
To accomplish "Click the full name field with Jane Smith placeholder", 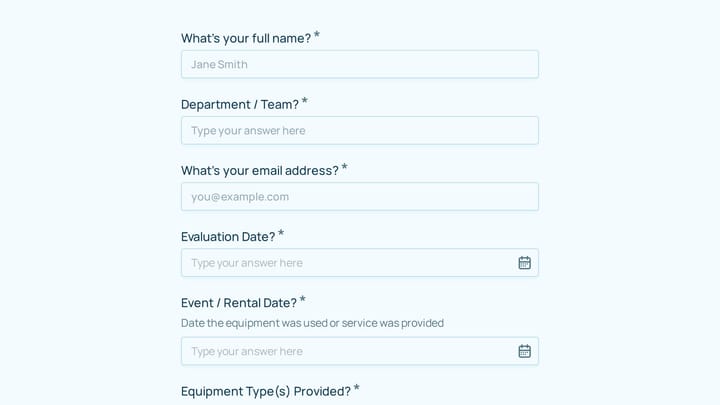I will [x=360, y=64].
